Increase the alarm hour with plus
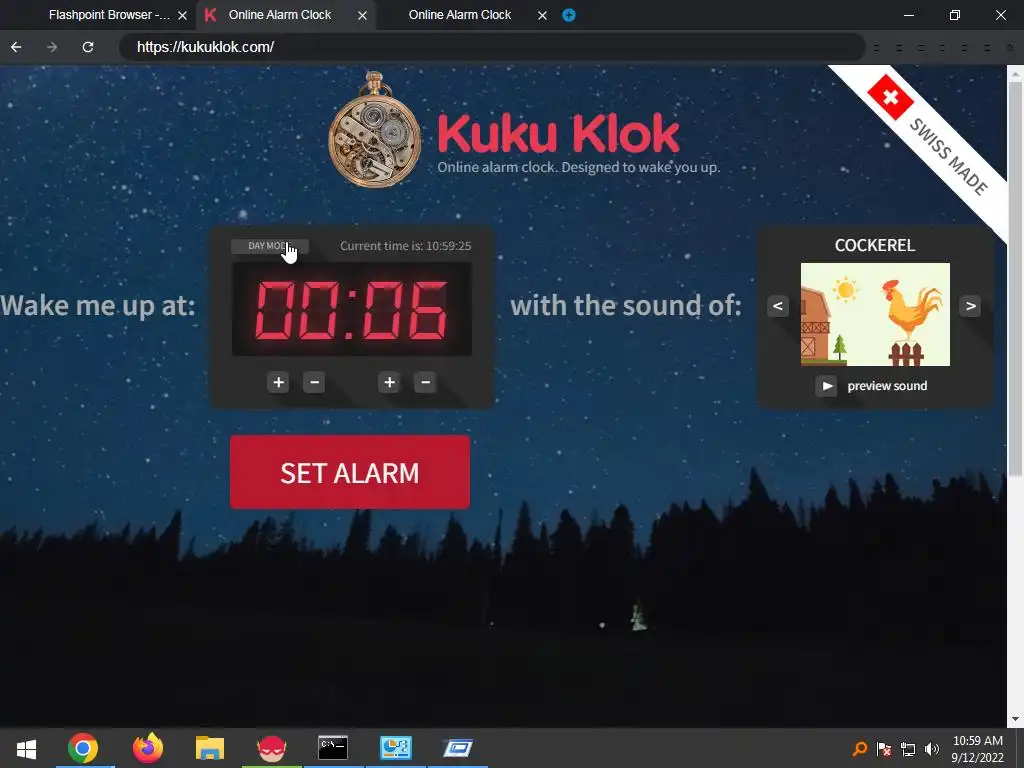 tap(278, 382)
